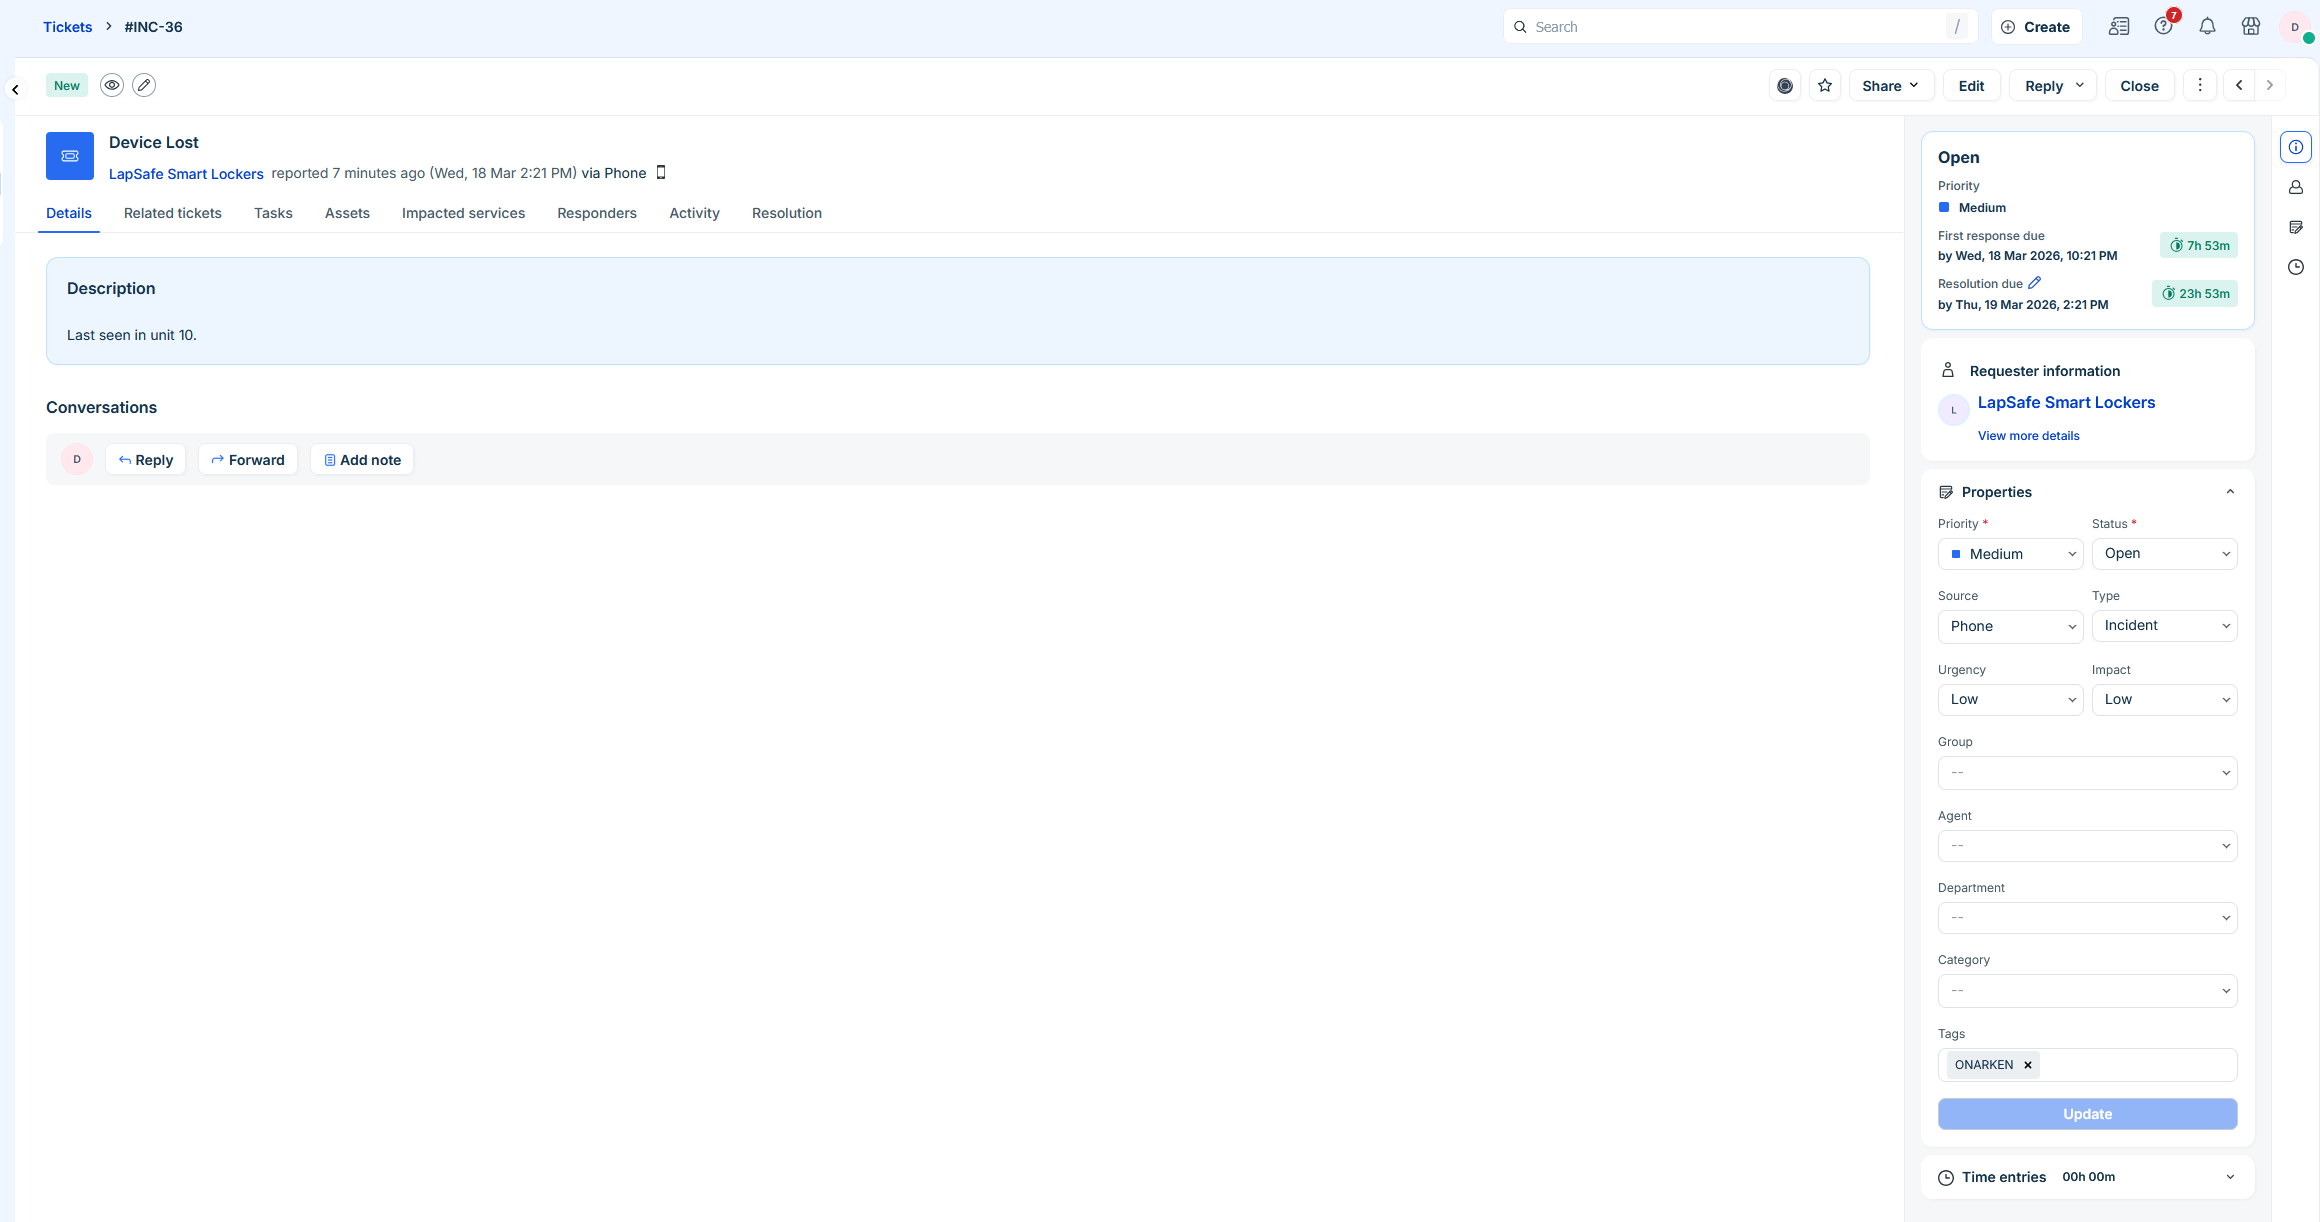Select the time clock icon in right rail
This screenshot has height=1222, width=2320.
tap(2296, 267)
